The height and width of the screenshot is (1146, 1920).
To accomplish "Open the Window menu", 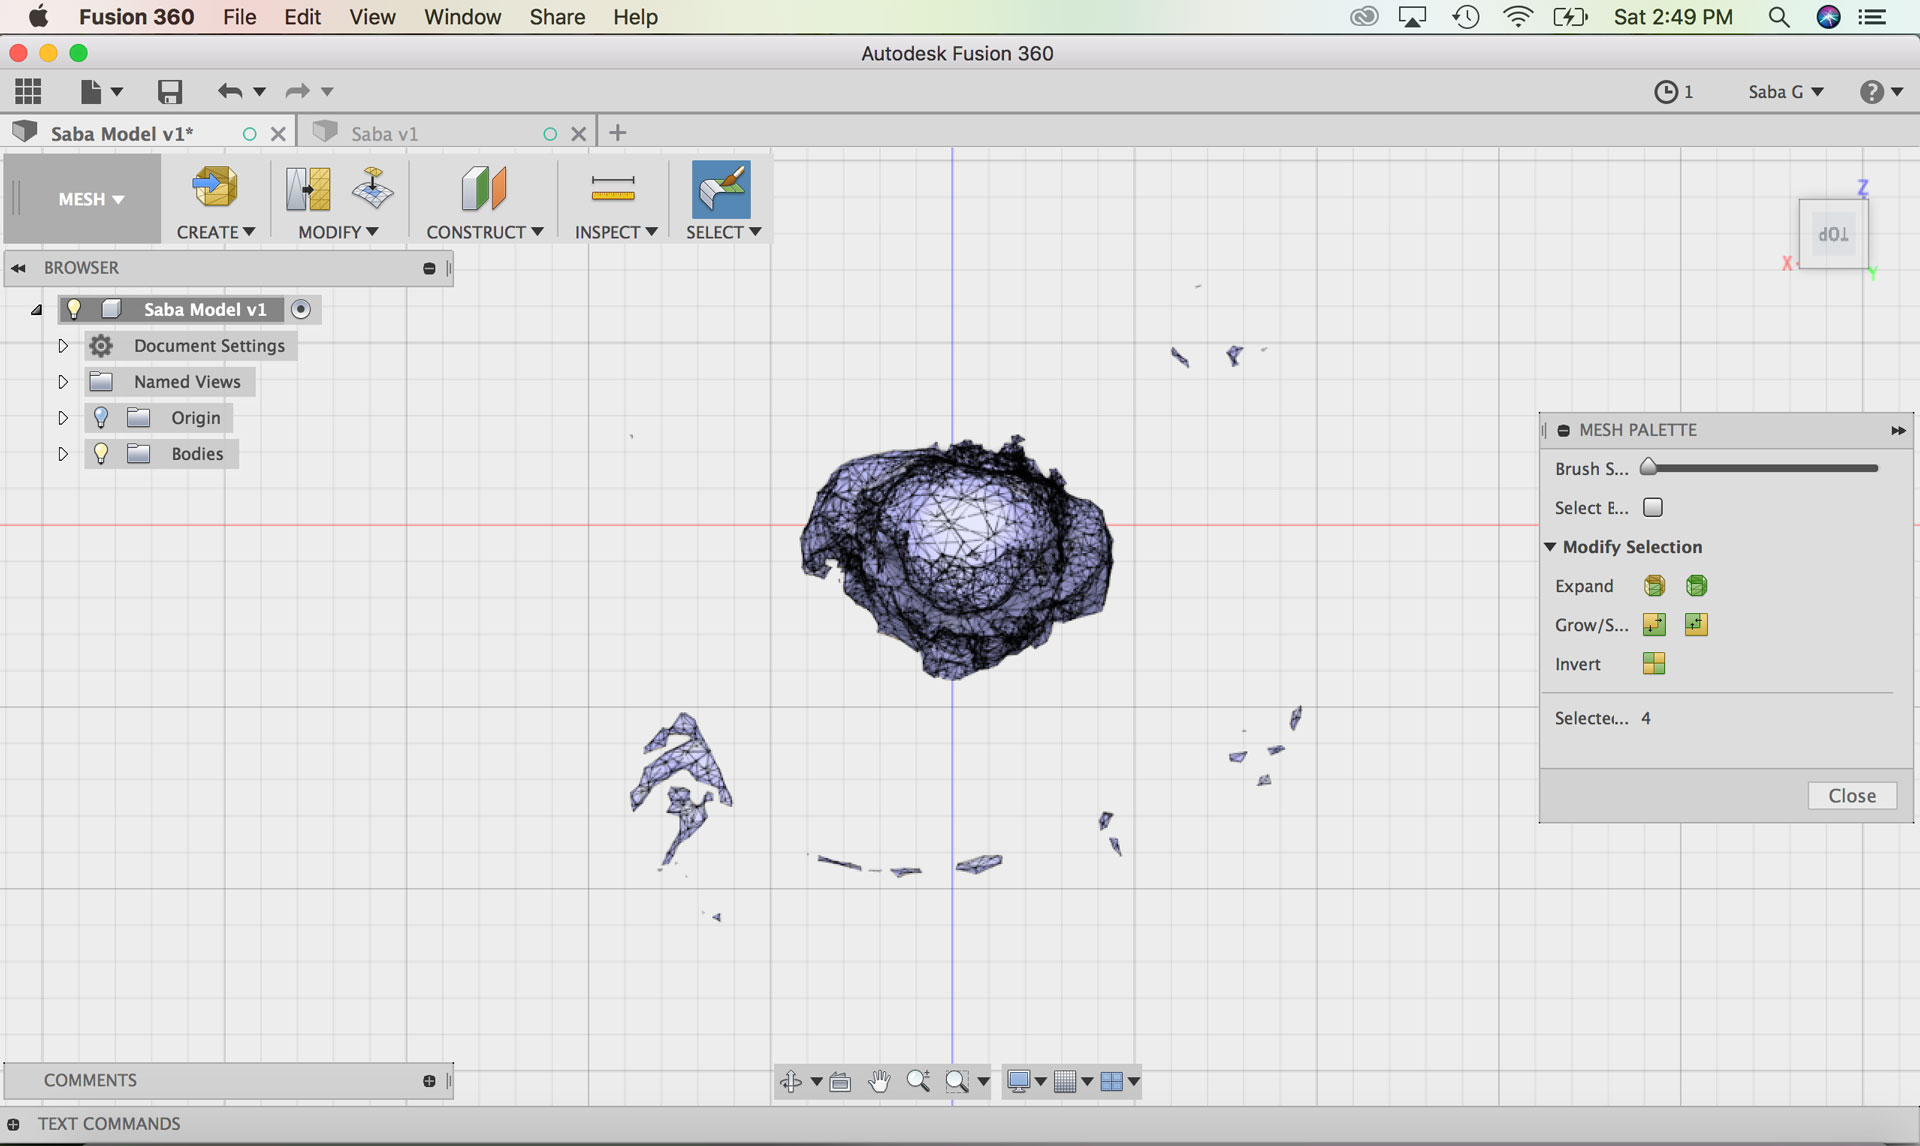I will click(x=462, y=17).
